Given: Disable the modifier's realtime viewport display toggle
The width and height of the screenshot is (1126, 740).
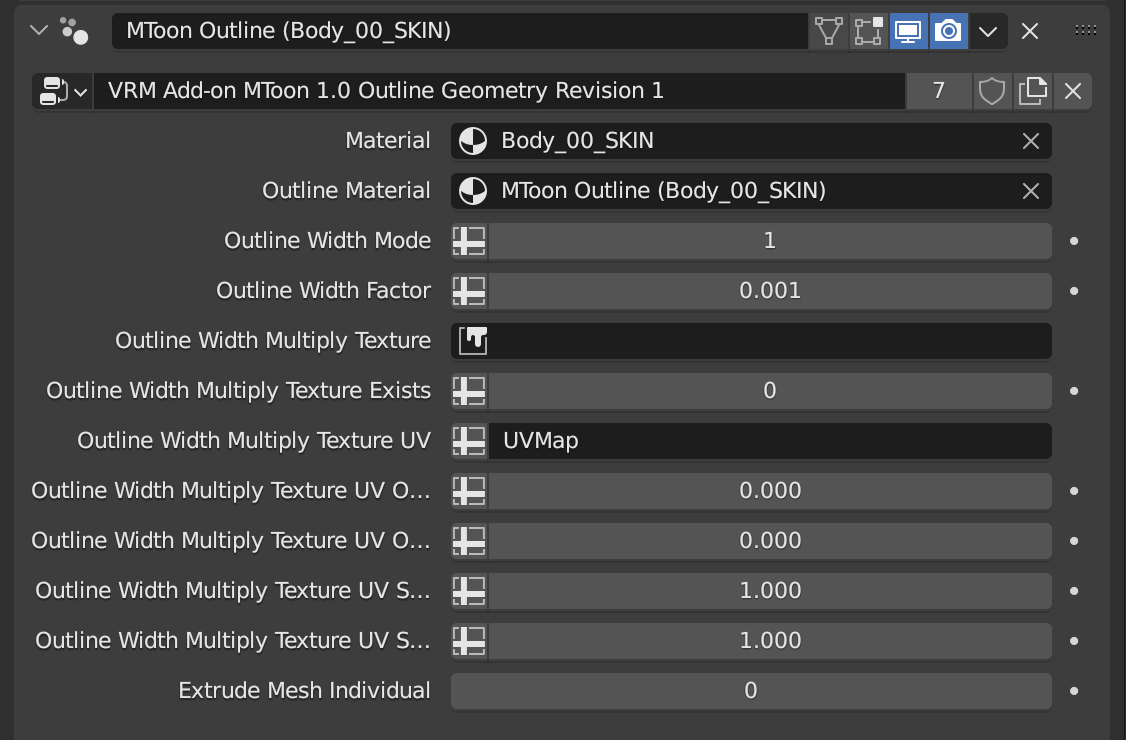Looking at the screenshot, I should pyautogui.click(x=908, y=31).
